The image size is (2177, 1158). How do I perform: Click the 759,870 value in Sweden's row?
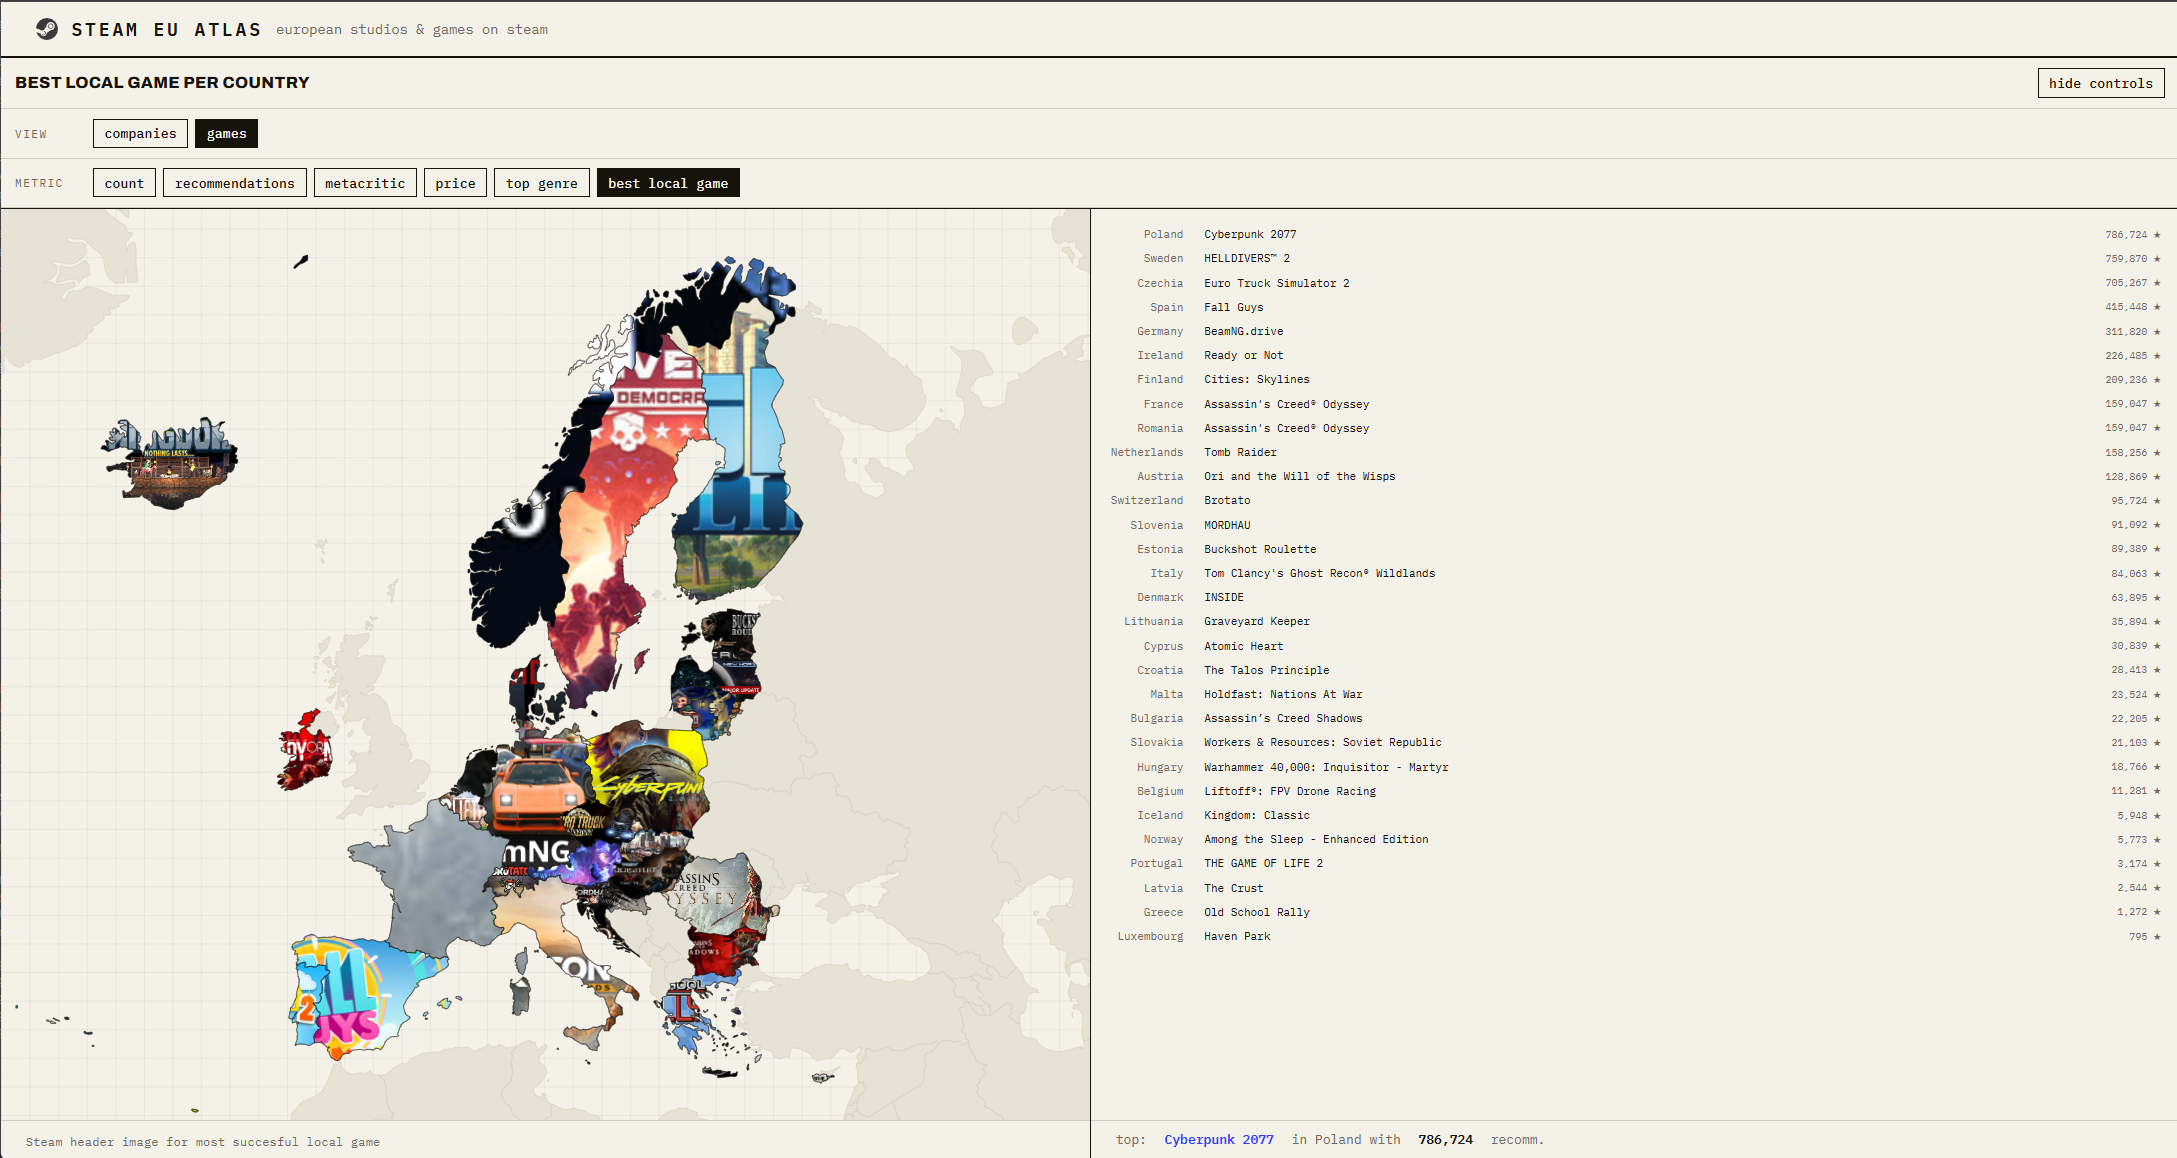[2126, 258]
